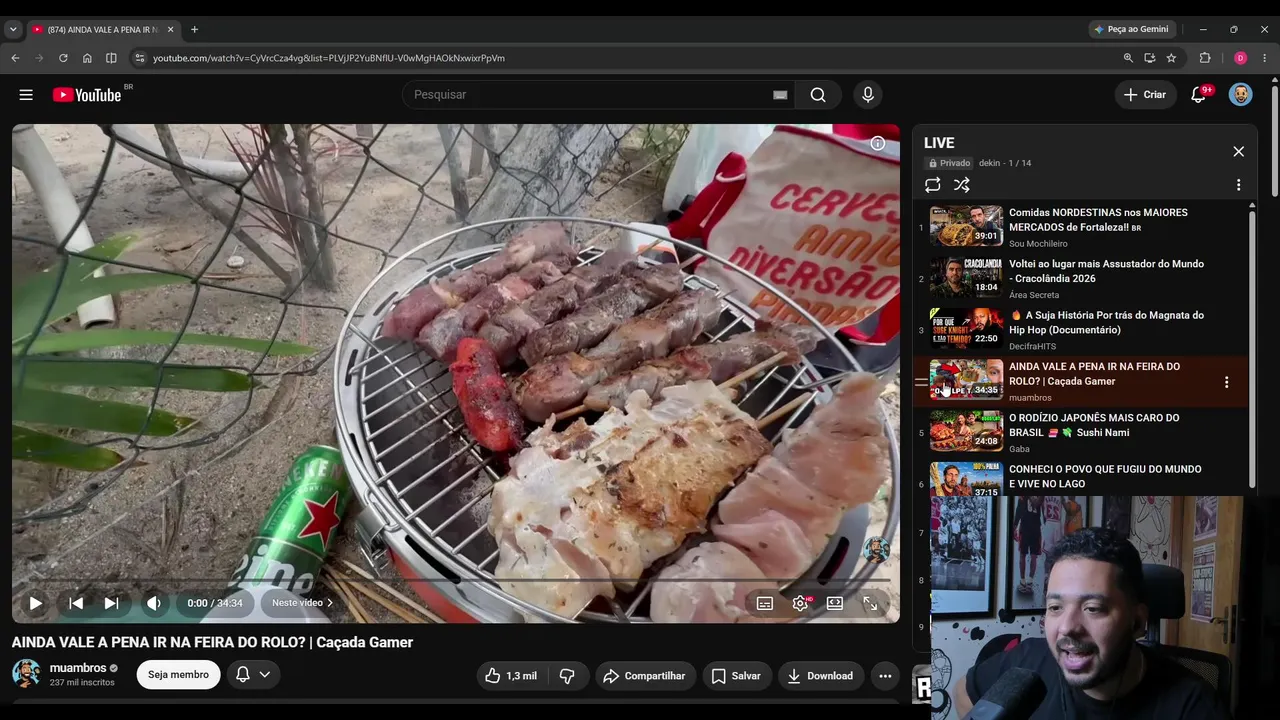
Task: Show the video info card
Action: (x=877, y=143)
